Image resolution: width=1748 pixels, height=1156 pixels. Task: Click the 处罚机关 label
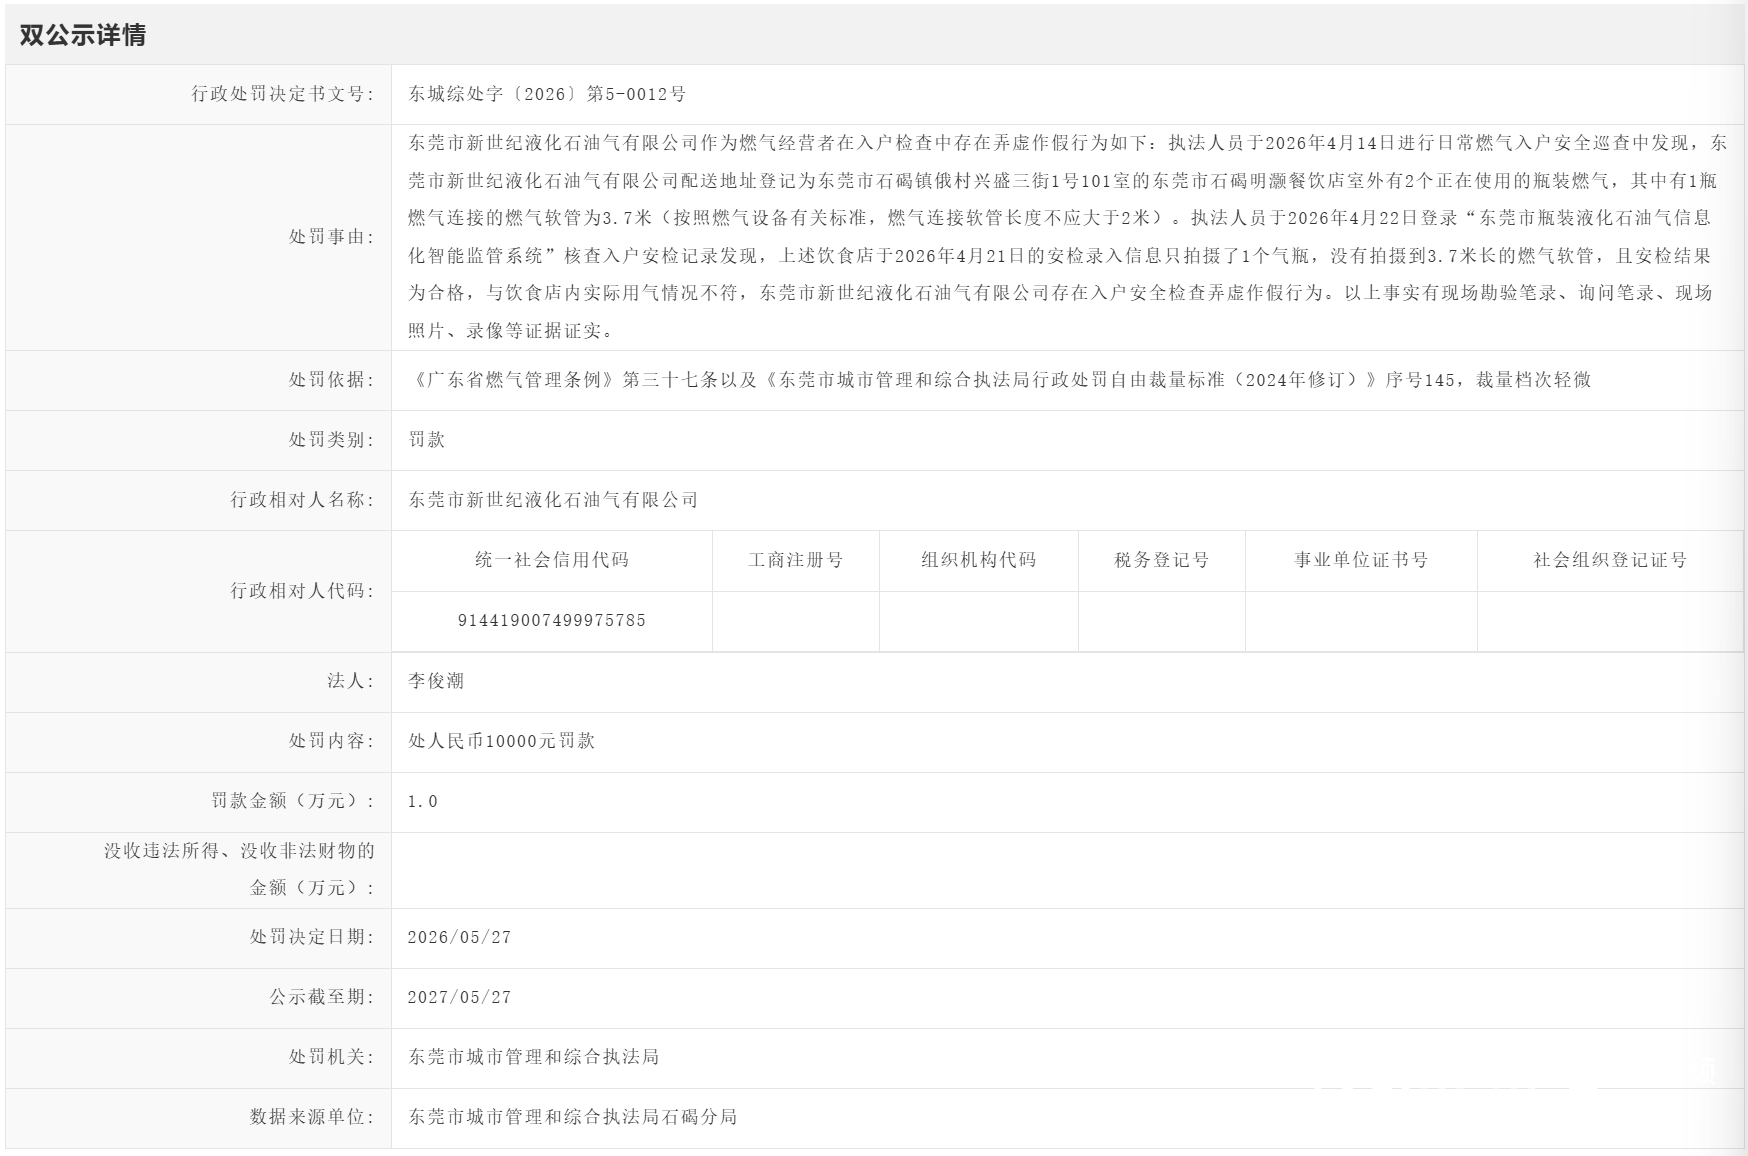point(332,1057)
